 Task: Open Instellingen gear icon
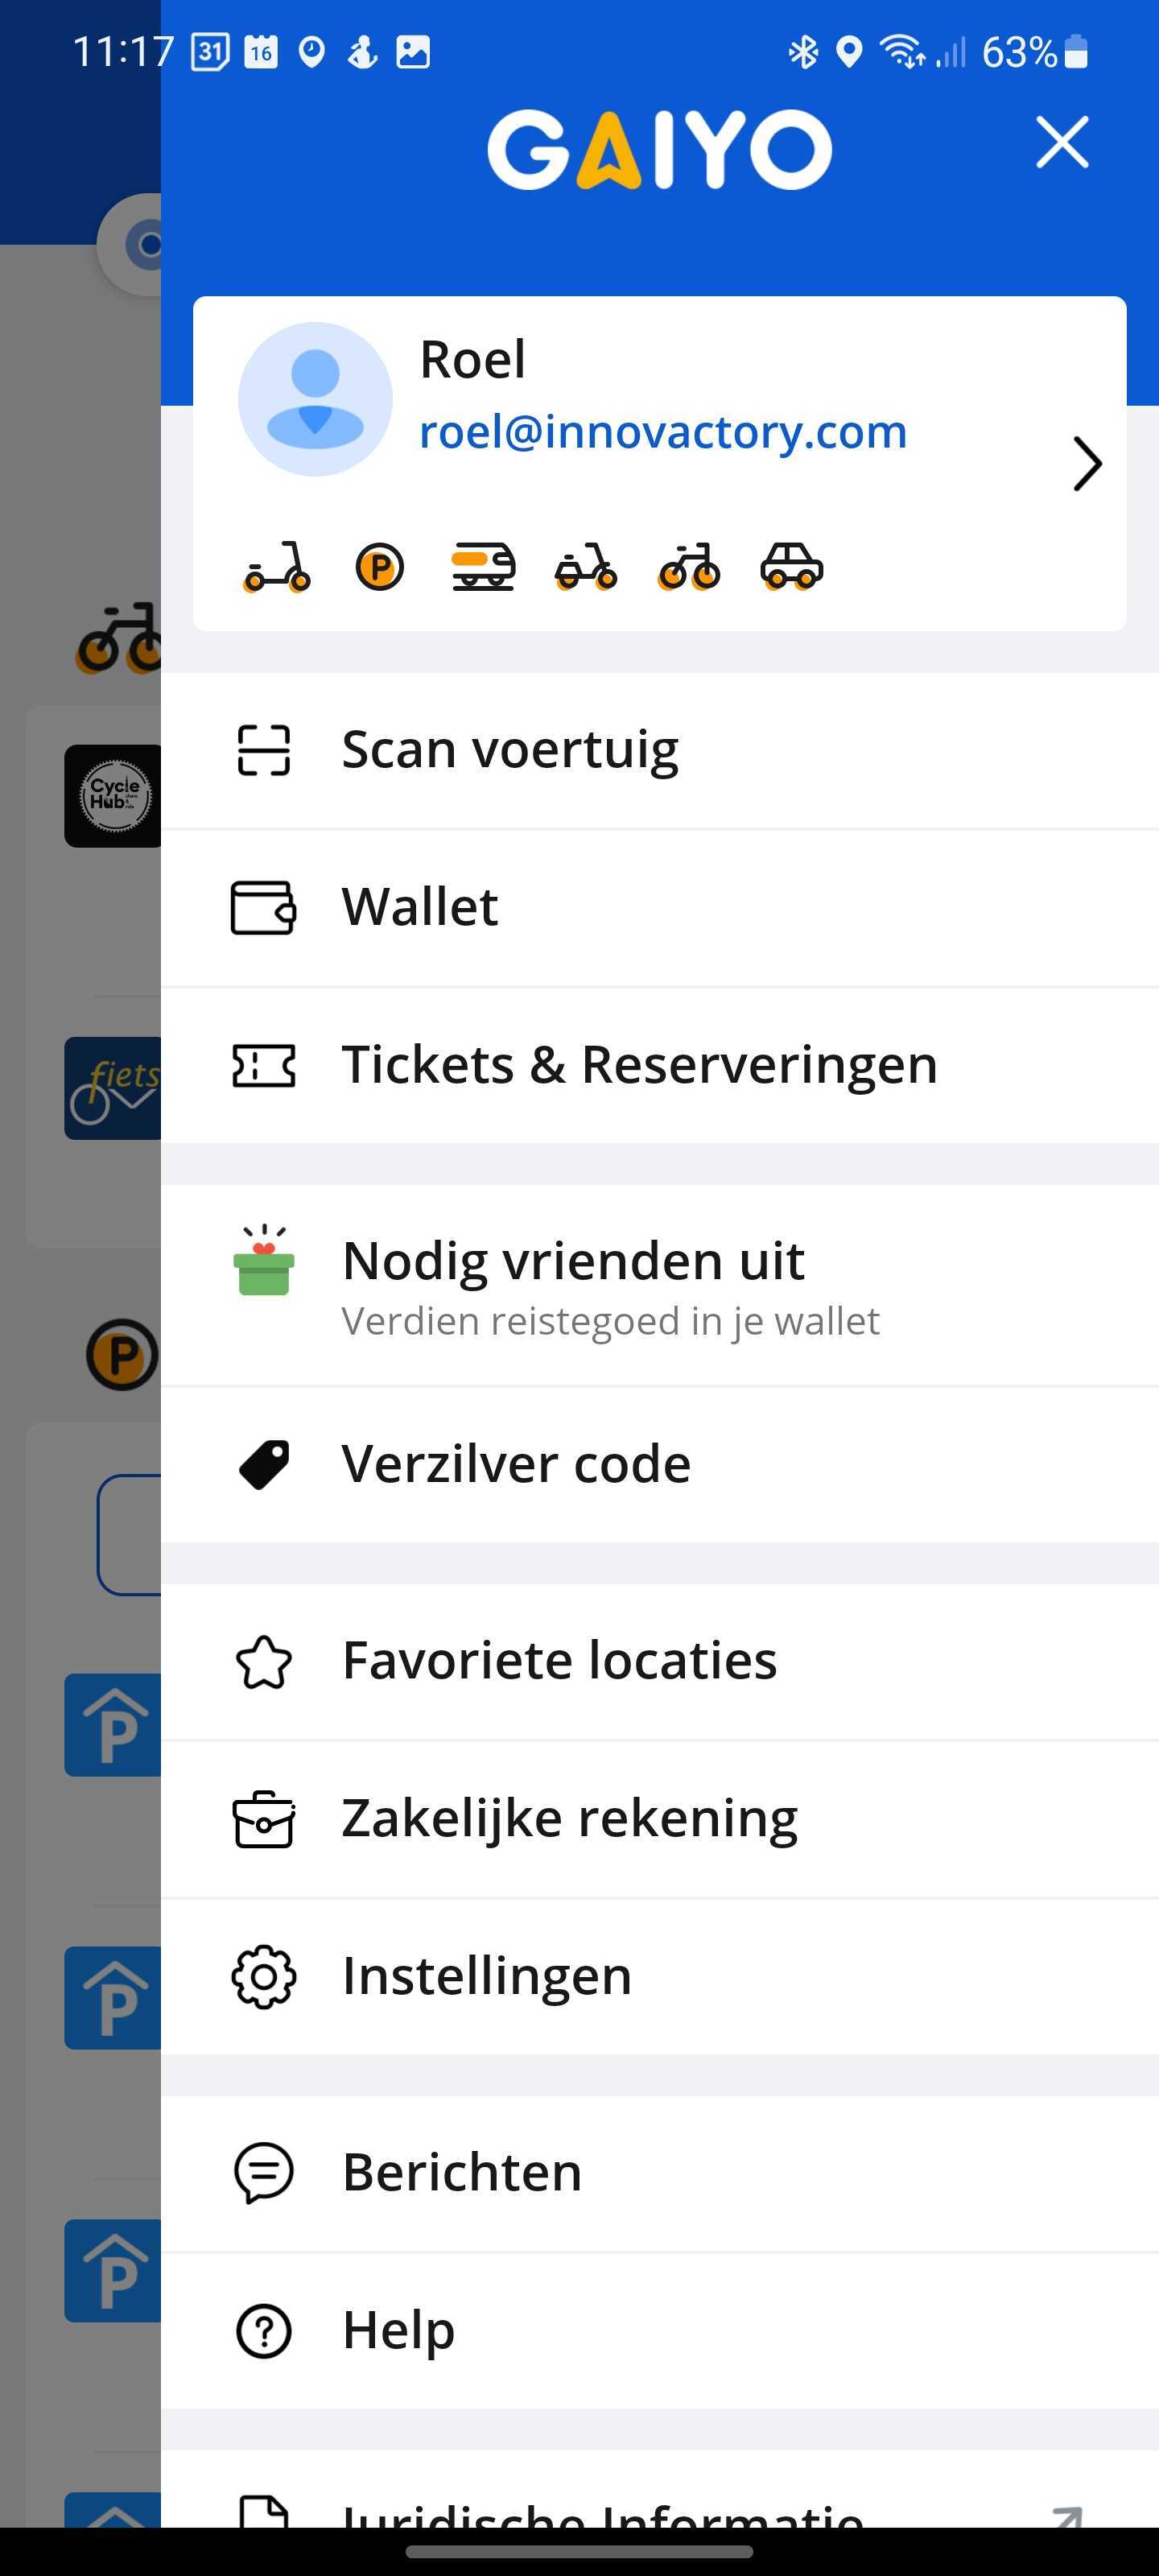pos(264,1976)
